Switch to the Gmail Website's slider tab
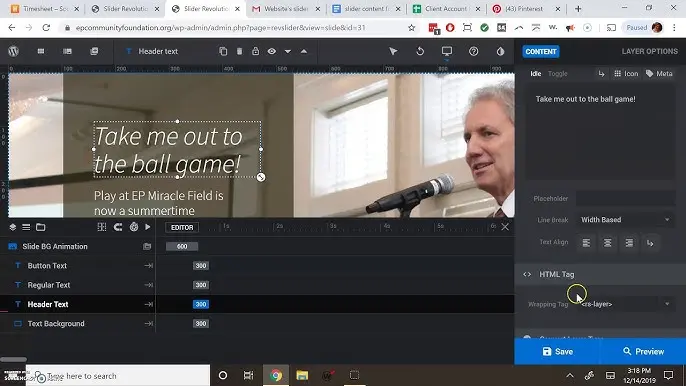 [x=286, y=9]
